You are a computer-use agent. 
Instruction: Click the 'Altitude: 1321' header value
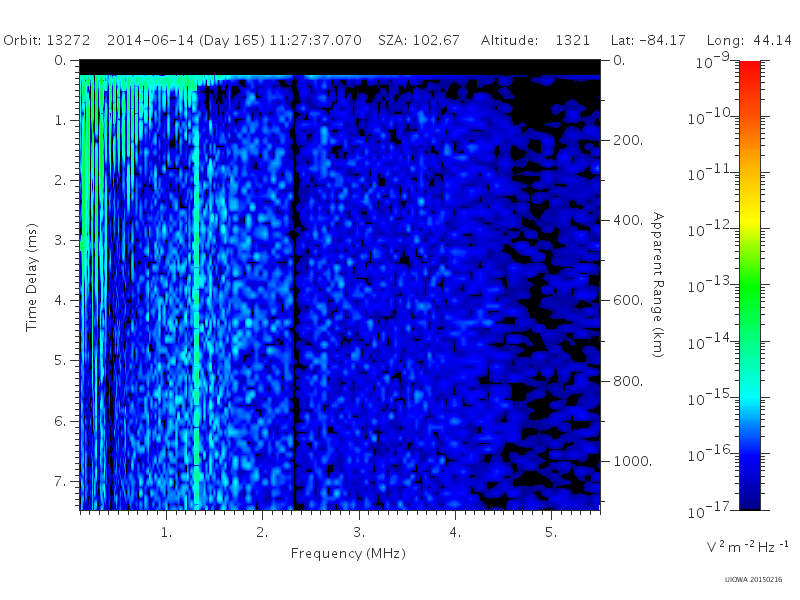535,40
